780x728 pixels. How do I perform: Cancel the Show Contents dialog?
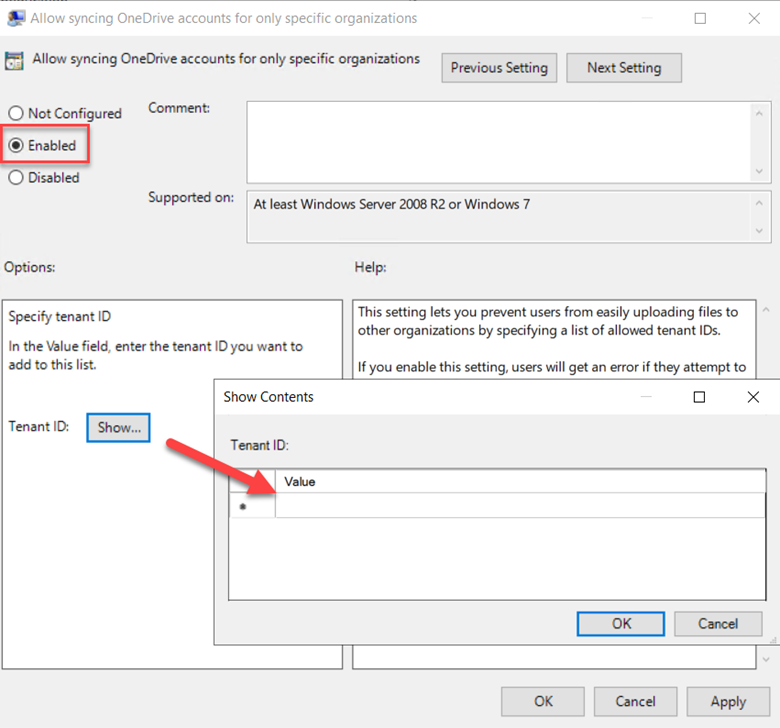(x=718, y=624)
